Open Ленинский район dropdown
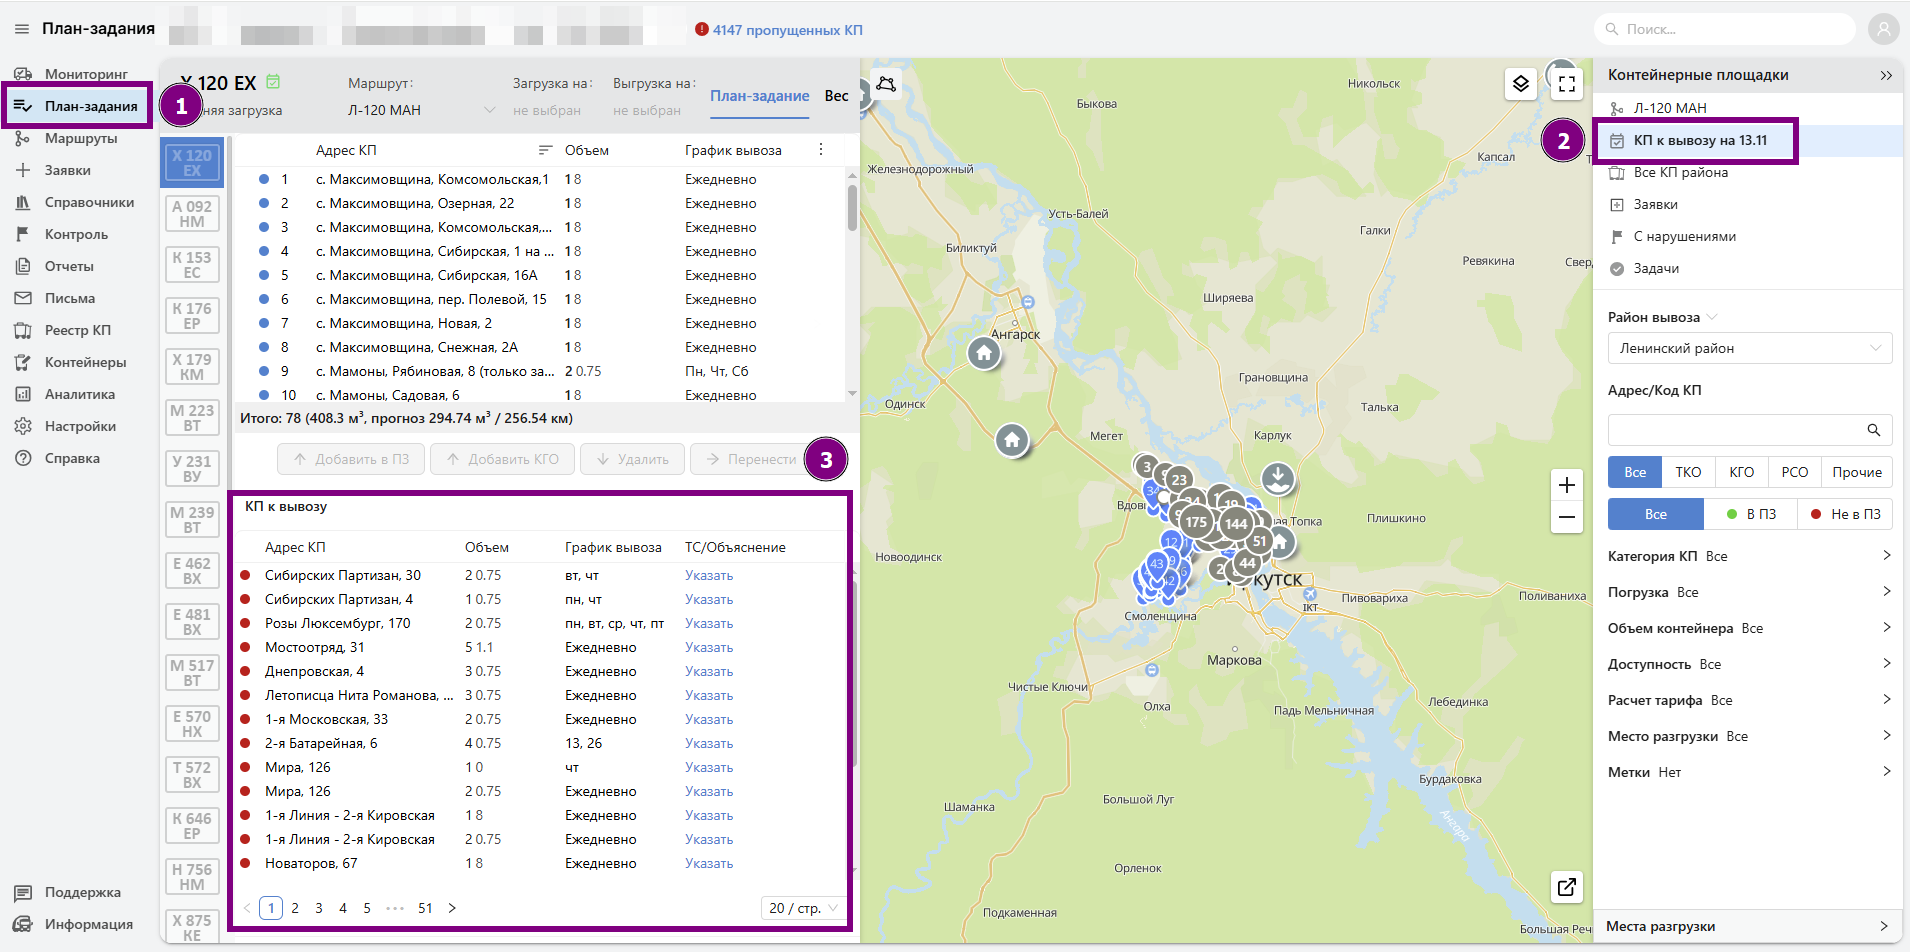1910x952 pixels. coord(1749,348)
